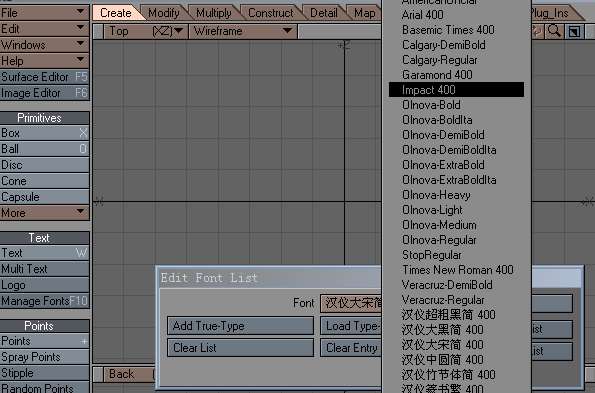Open the Wireframe display mode dropdown
The width and height of the screenshot is (595, 393).
click(243, 31)
